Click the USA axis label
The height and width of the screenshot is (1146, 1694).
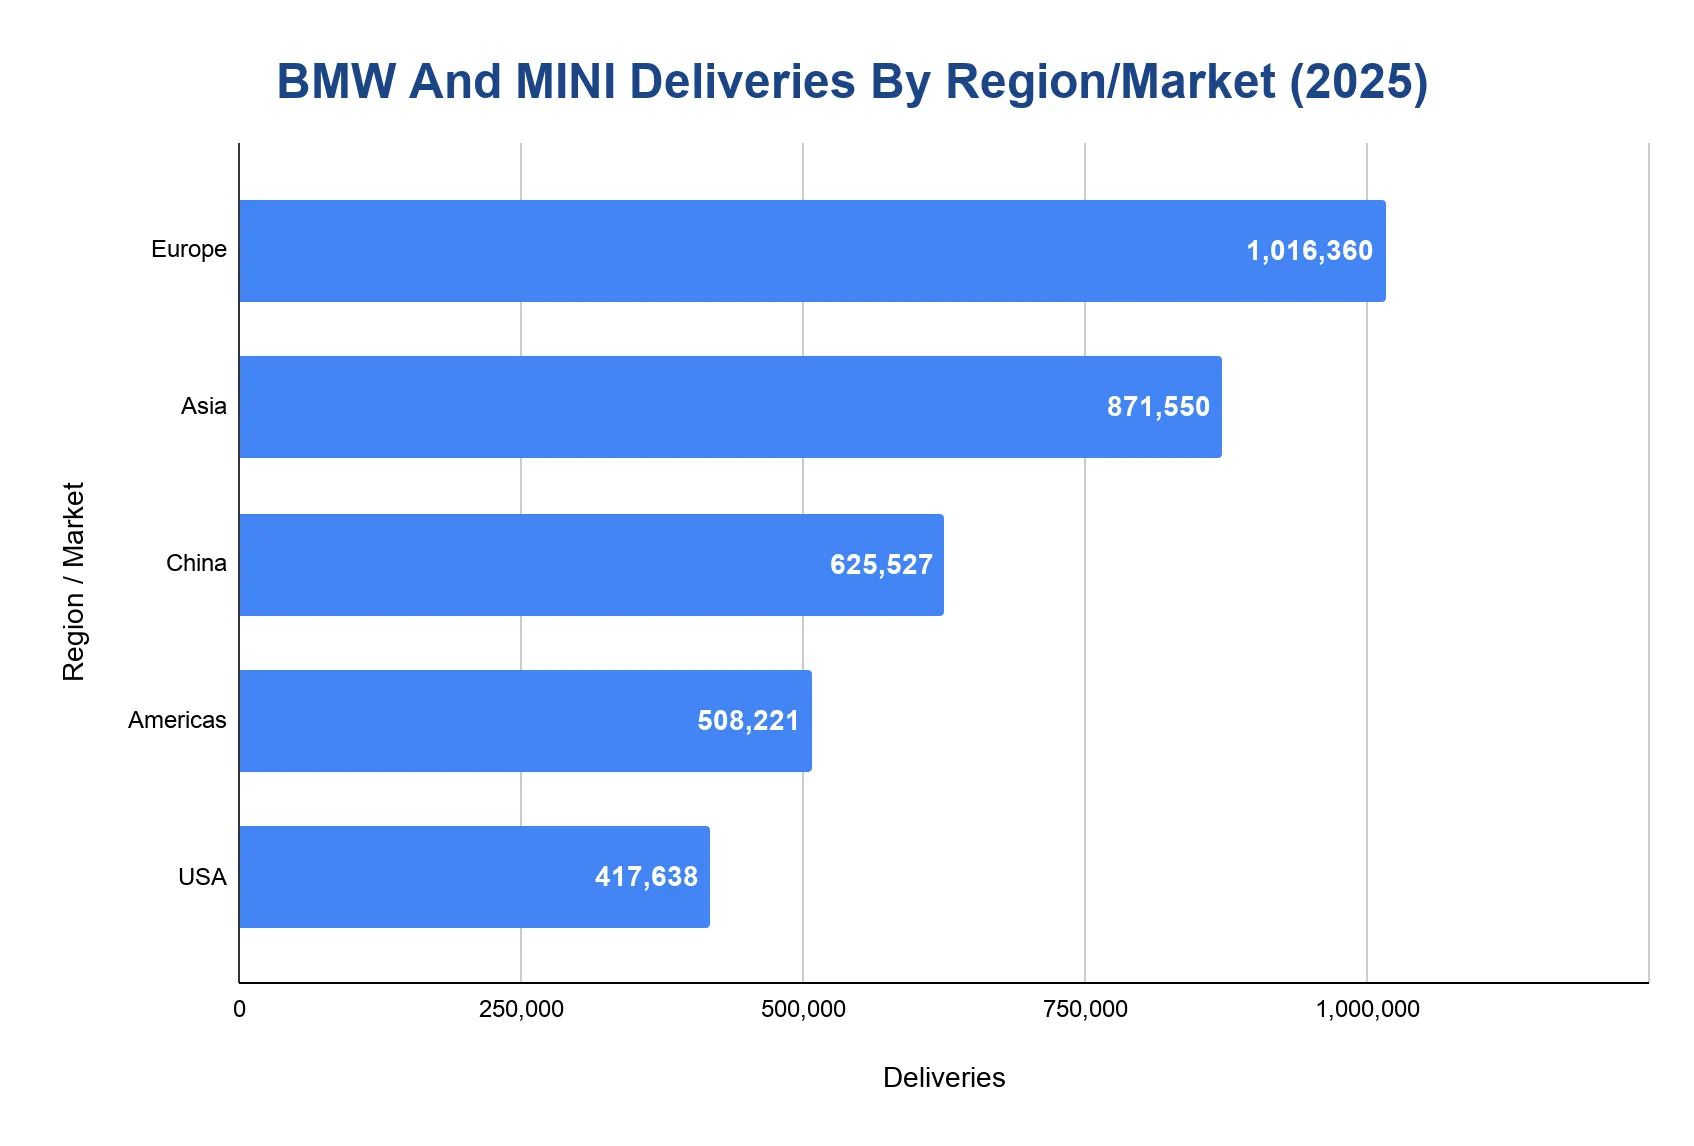pyautogui.click(x=202, y=877)
